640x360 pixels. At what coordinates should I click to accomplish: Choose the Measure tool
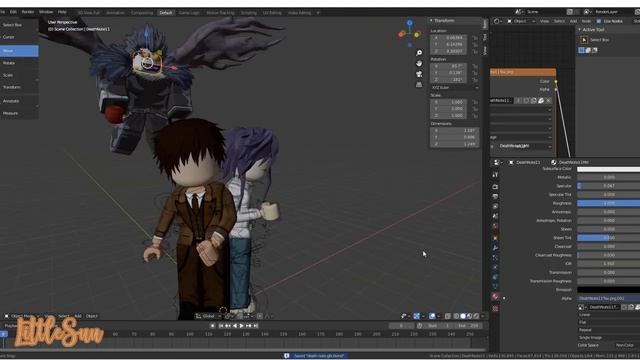19,113
